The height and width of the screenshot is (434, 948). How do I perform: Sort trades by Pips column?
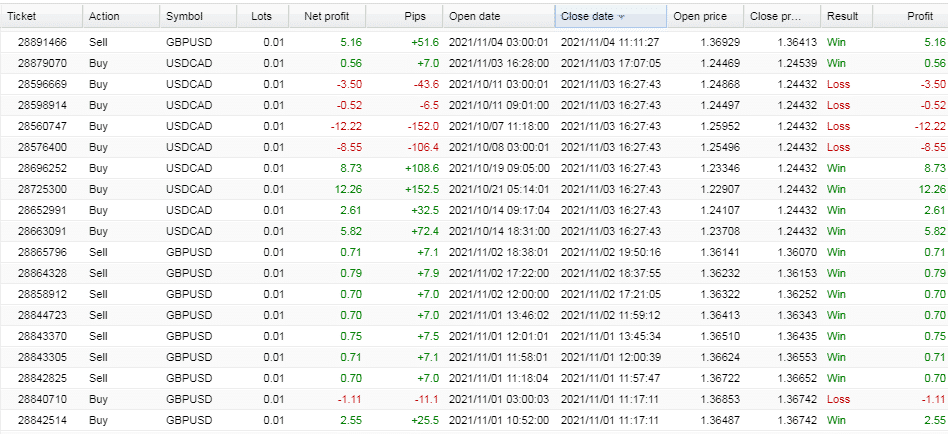tap(404, 16)
